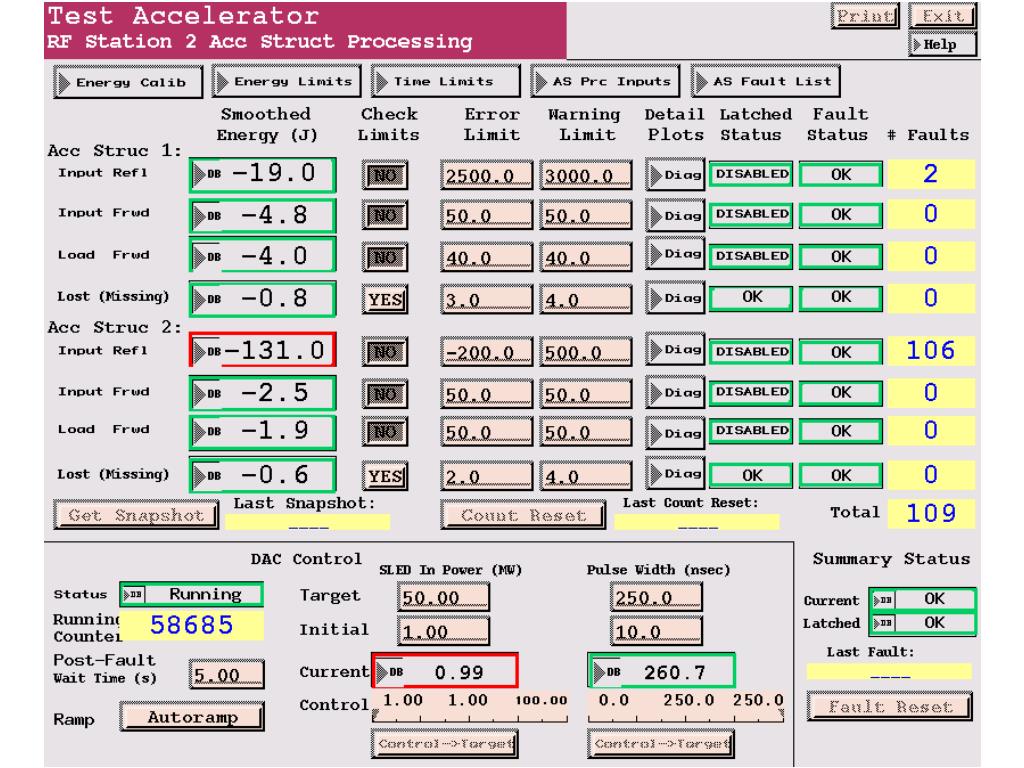Open the Energy Limits panel
The image size is (1024, 768).
tap(287, 82)
